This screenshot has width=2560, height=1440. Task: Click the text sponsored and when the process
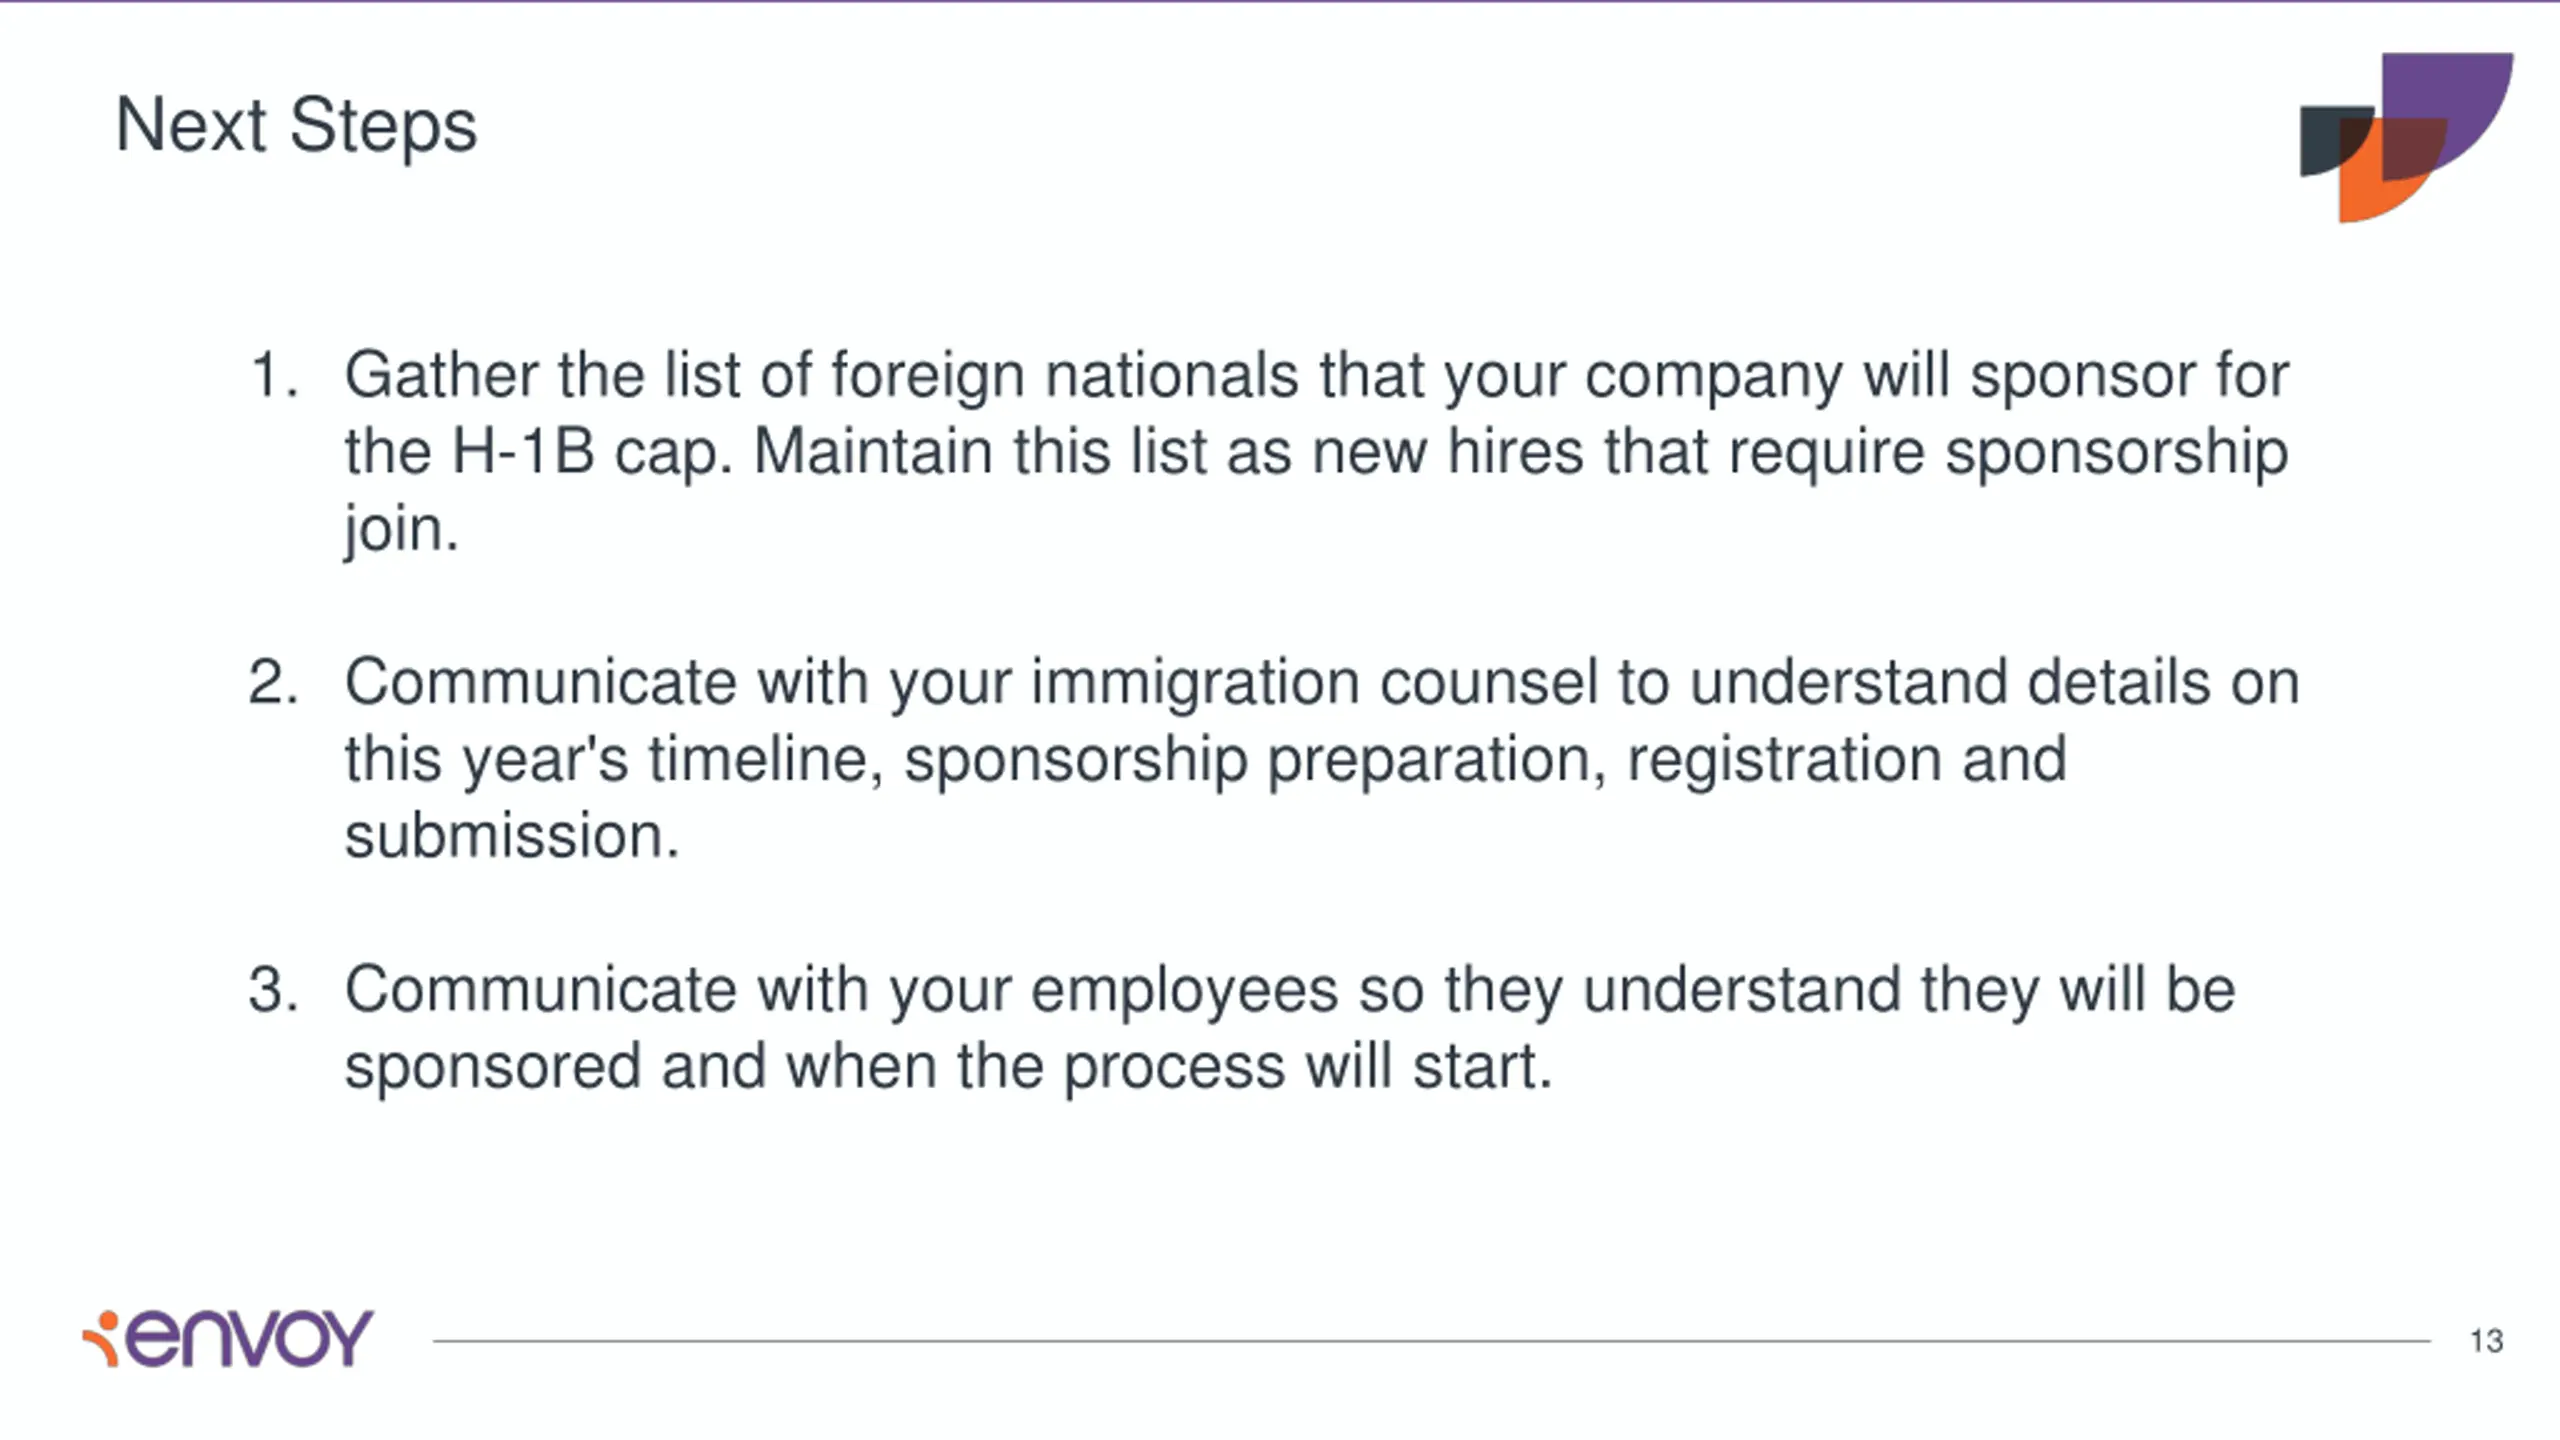pyautogui.click(x=814, y=1068)
